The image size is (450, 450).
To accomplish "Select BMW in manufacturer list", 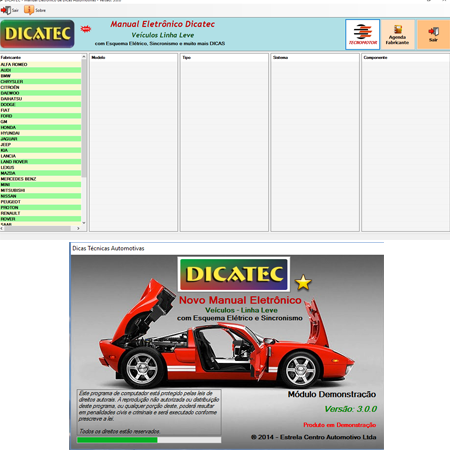I will [x=40, y=76].
